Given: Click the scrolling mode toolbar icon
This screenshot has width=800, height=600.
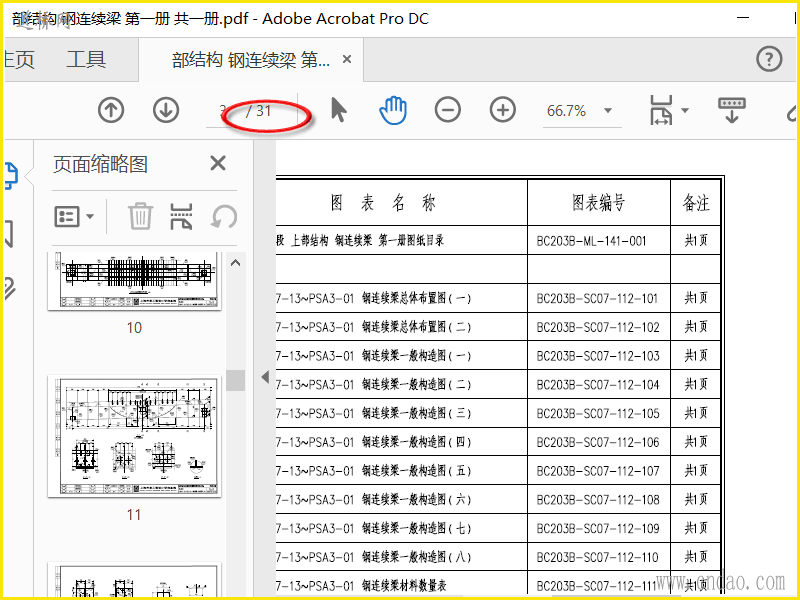Looking at the screenshot, I should pyautogui.click(x=732, y=110).
